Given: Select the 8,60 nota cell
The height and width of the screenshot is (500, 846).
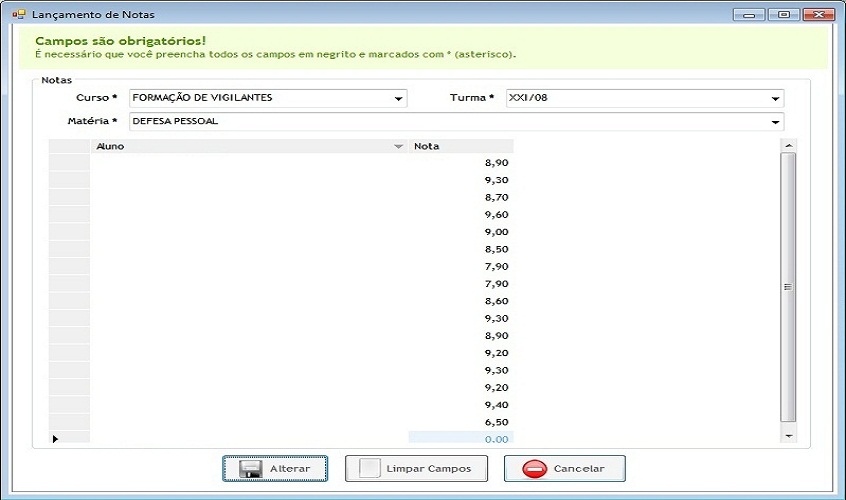Looking at the screenshot, I should (x=461, y=300).
